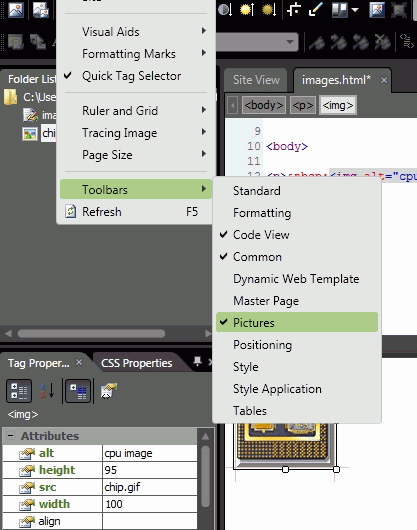This screenshot has height=530, width=417.
Task: Click Show categorized list icon in Tag Properties
Action: [x=19, y=391]
